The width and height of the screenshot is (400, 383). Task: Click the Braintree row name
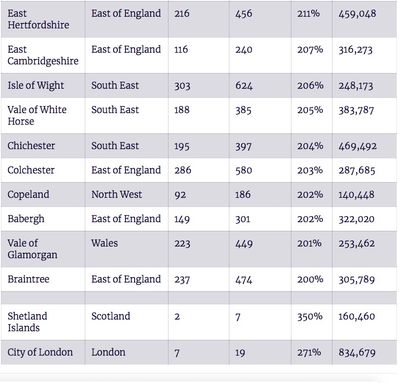click(28, 279)
